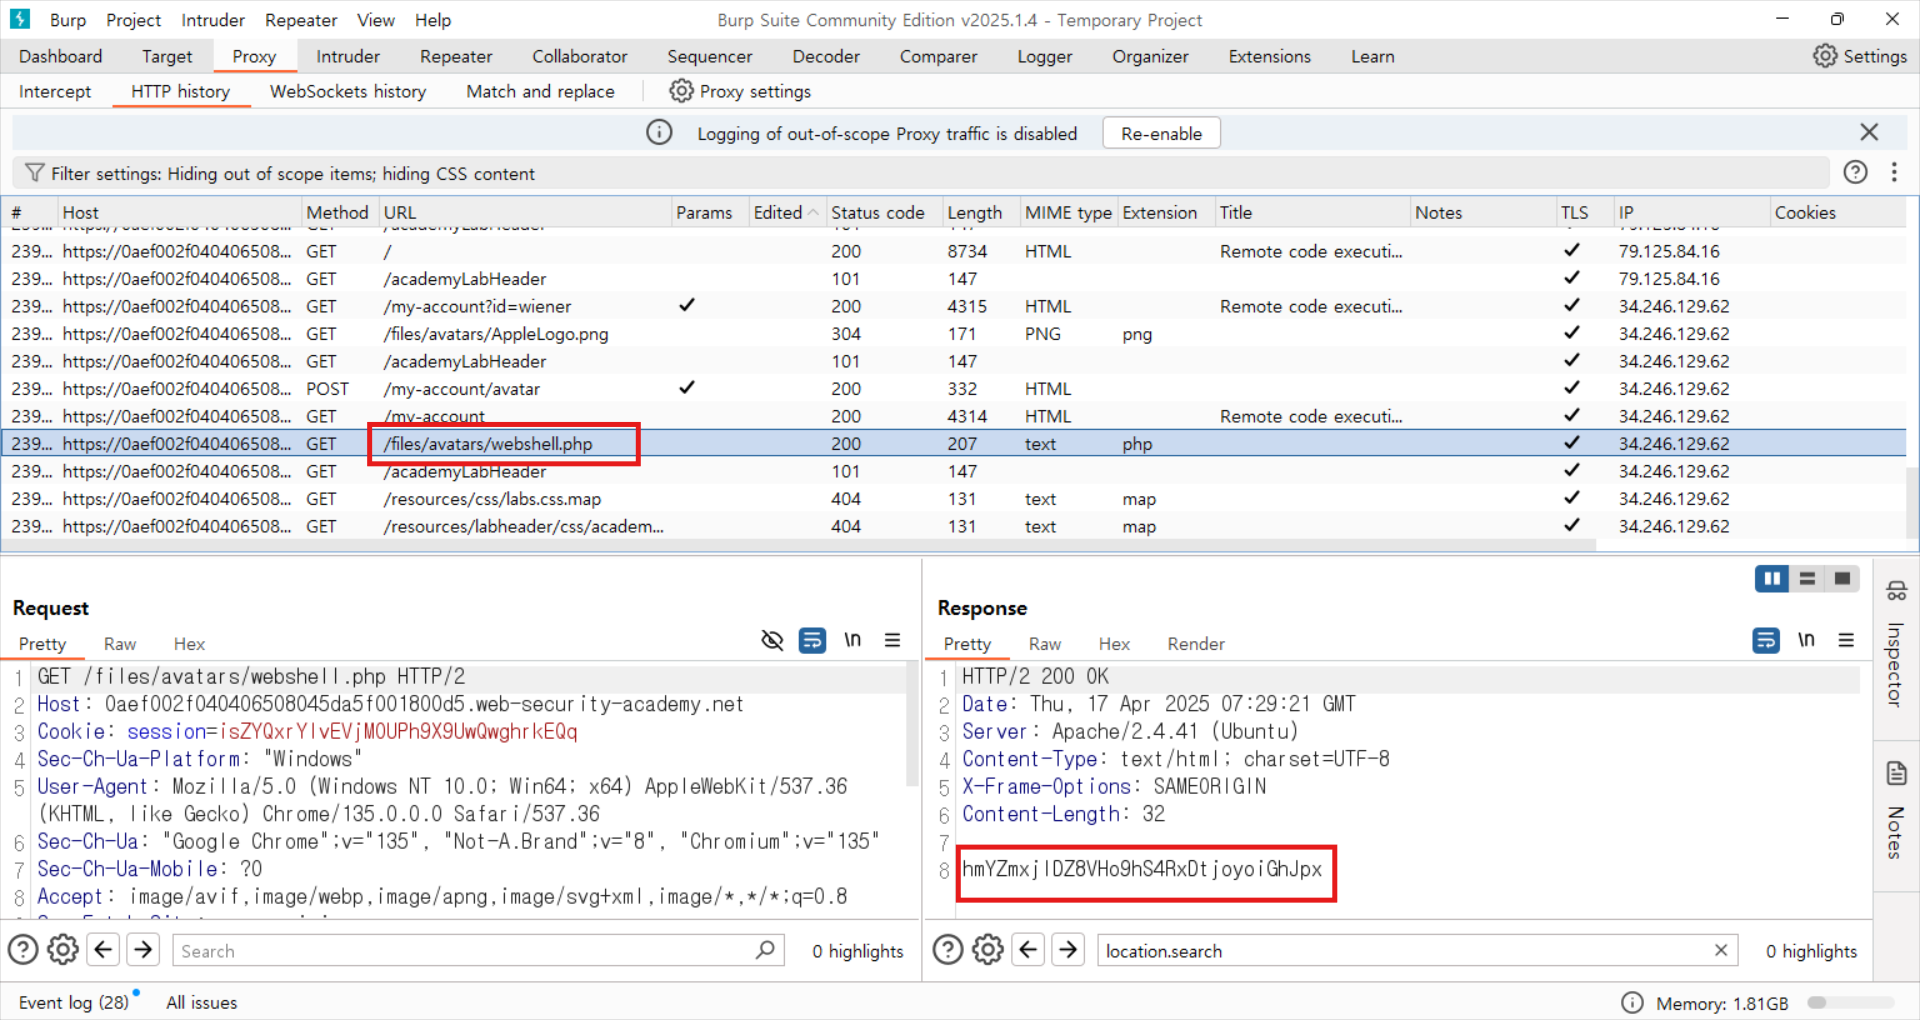Open Proxy settings gear icon

(x=681, y=91)
